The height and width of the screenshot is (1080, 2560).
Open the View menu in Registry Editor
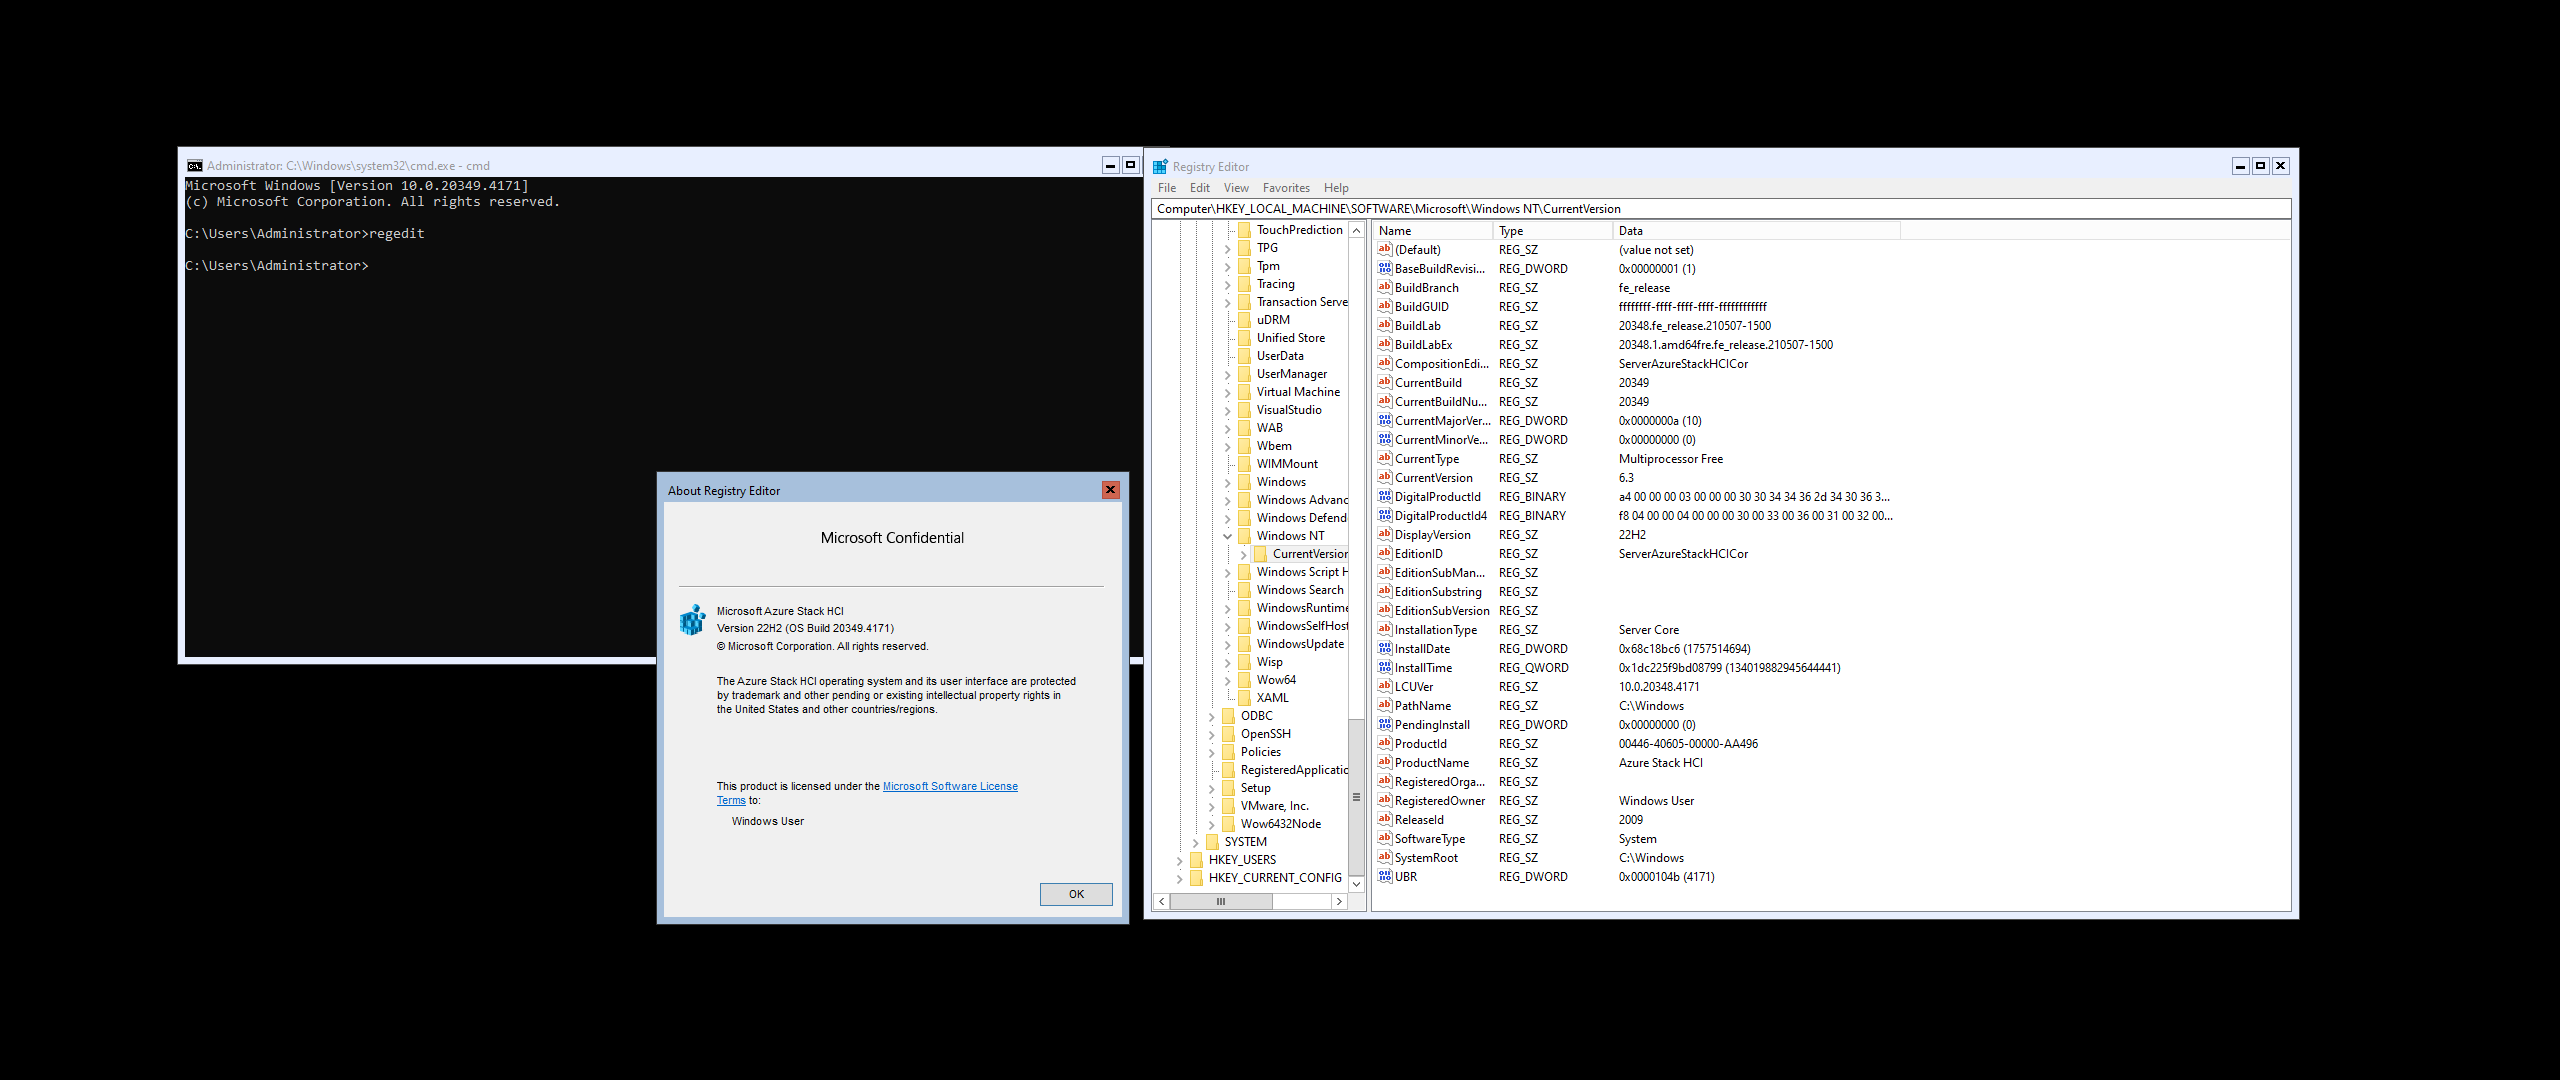click(1236, 188)
